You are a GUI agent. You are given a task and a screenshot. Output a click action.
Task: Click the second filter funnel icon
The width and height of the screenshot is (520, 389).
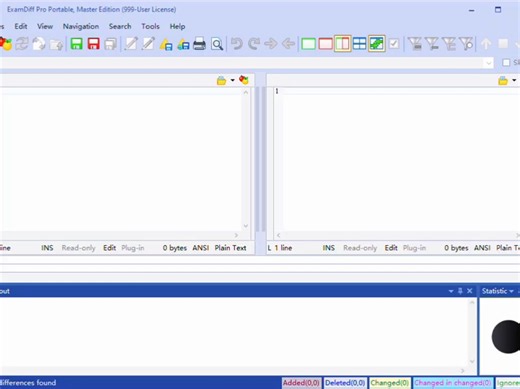pos(432,44)
